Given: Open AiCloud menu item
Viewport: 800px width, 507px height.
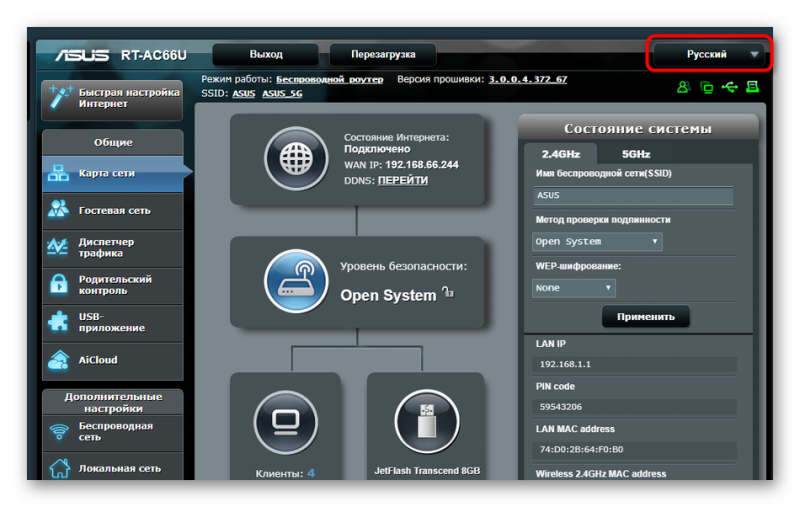Looking at the screenshot, I should (x=113, y=361).
